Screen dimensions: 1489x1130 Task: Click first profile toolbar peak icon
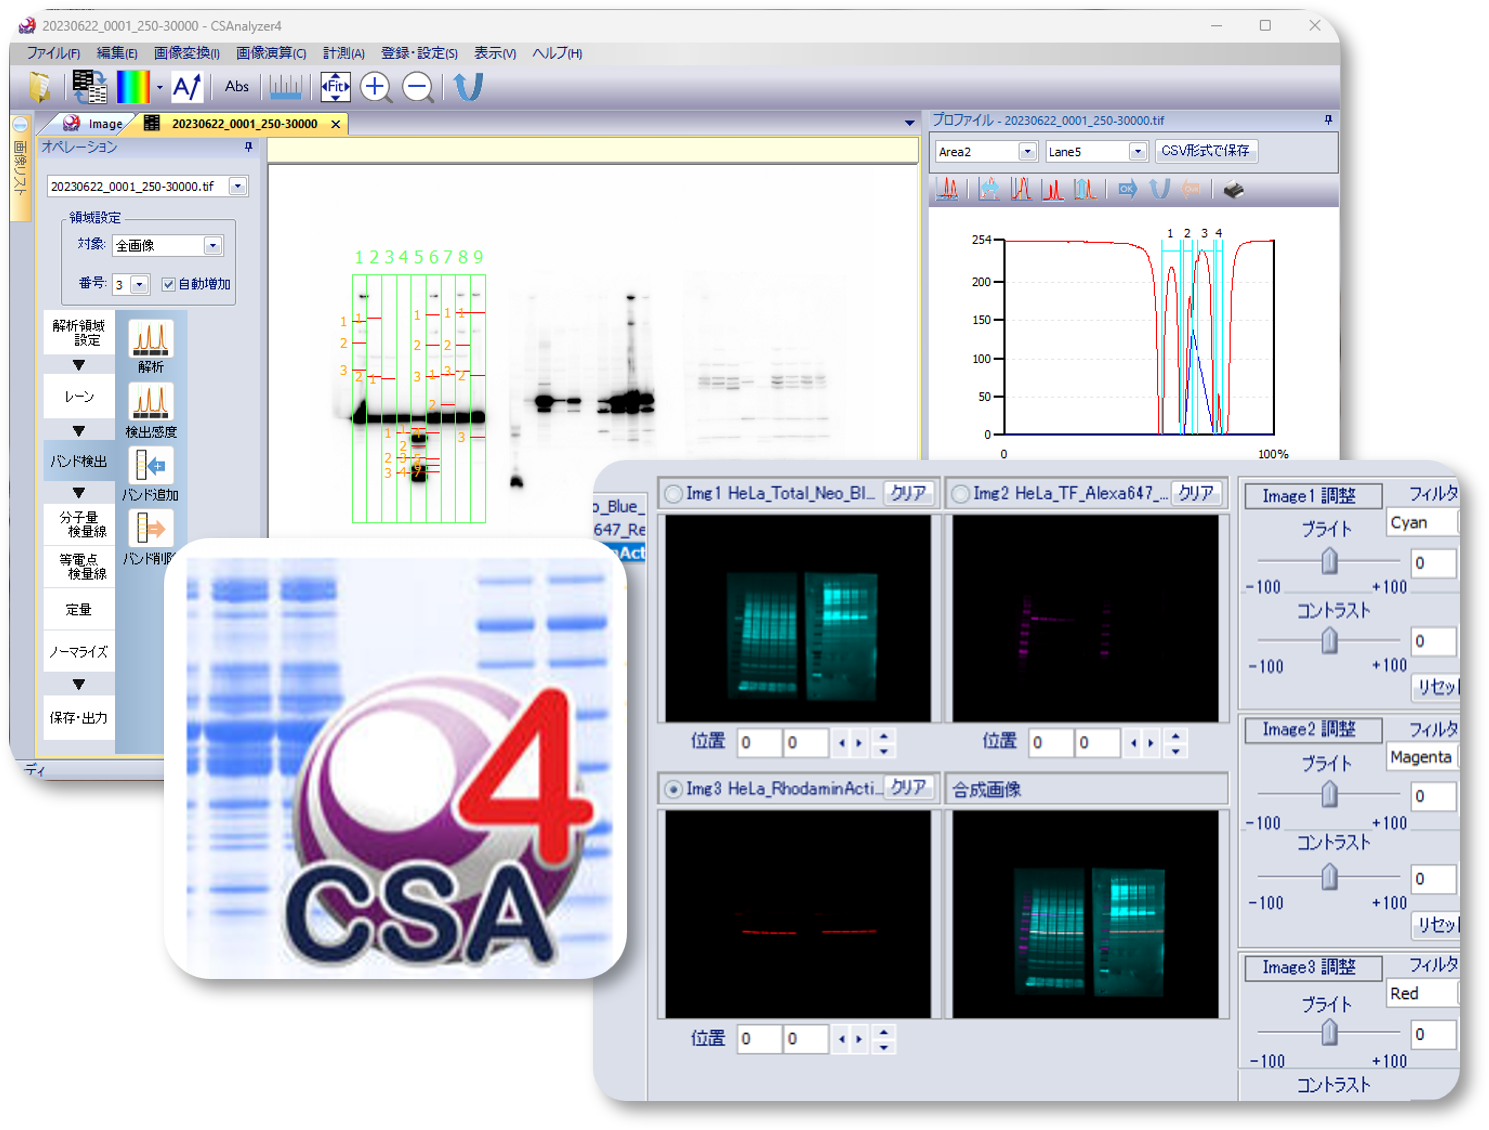click(x=947, y=189)
